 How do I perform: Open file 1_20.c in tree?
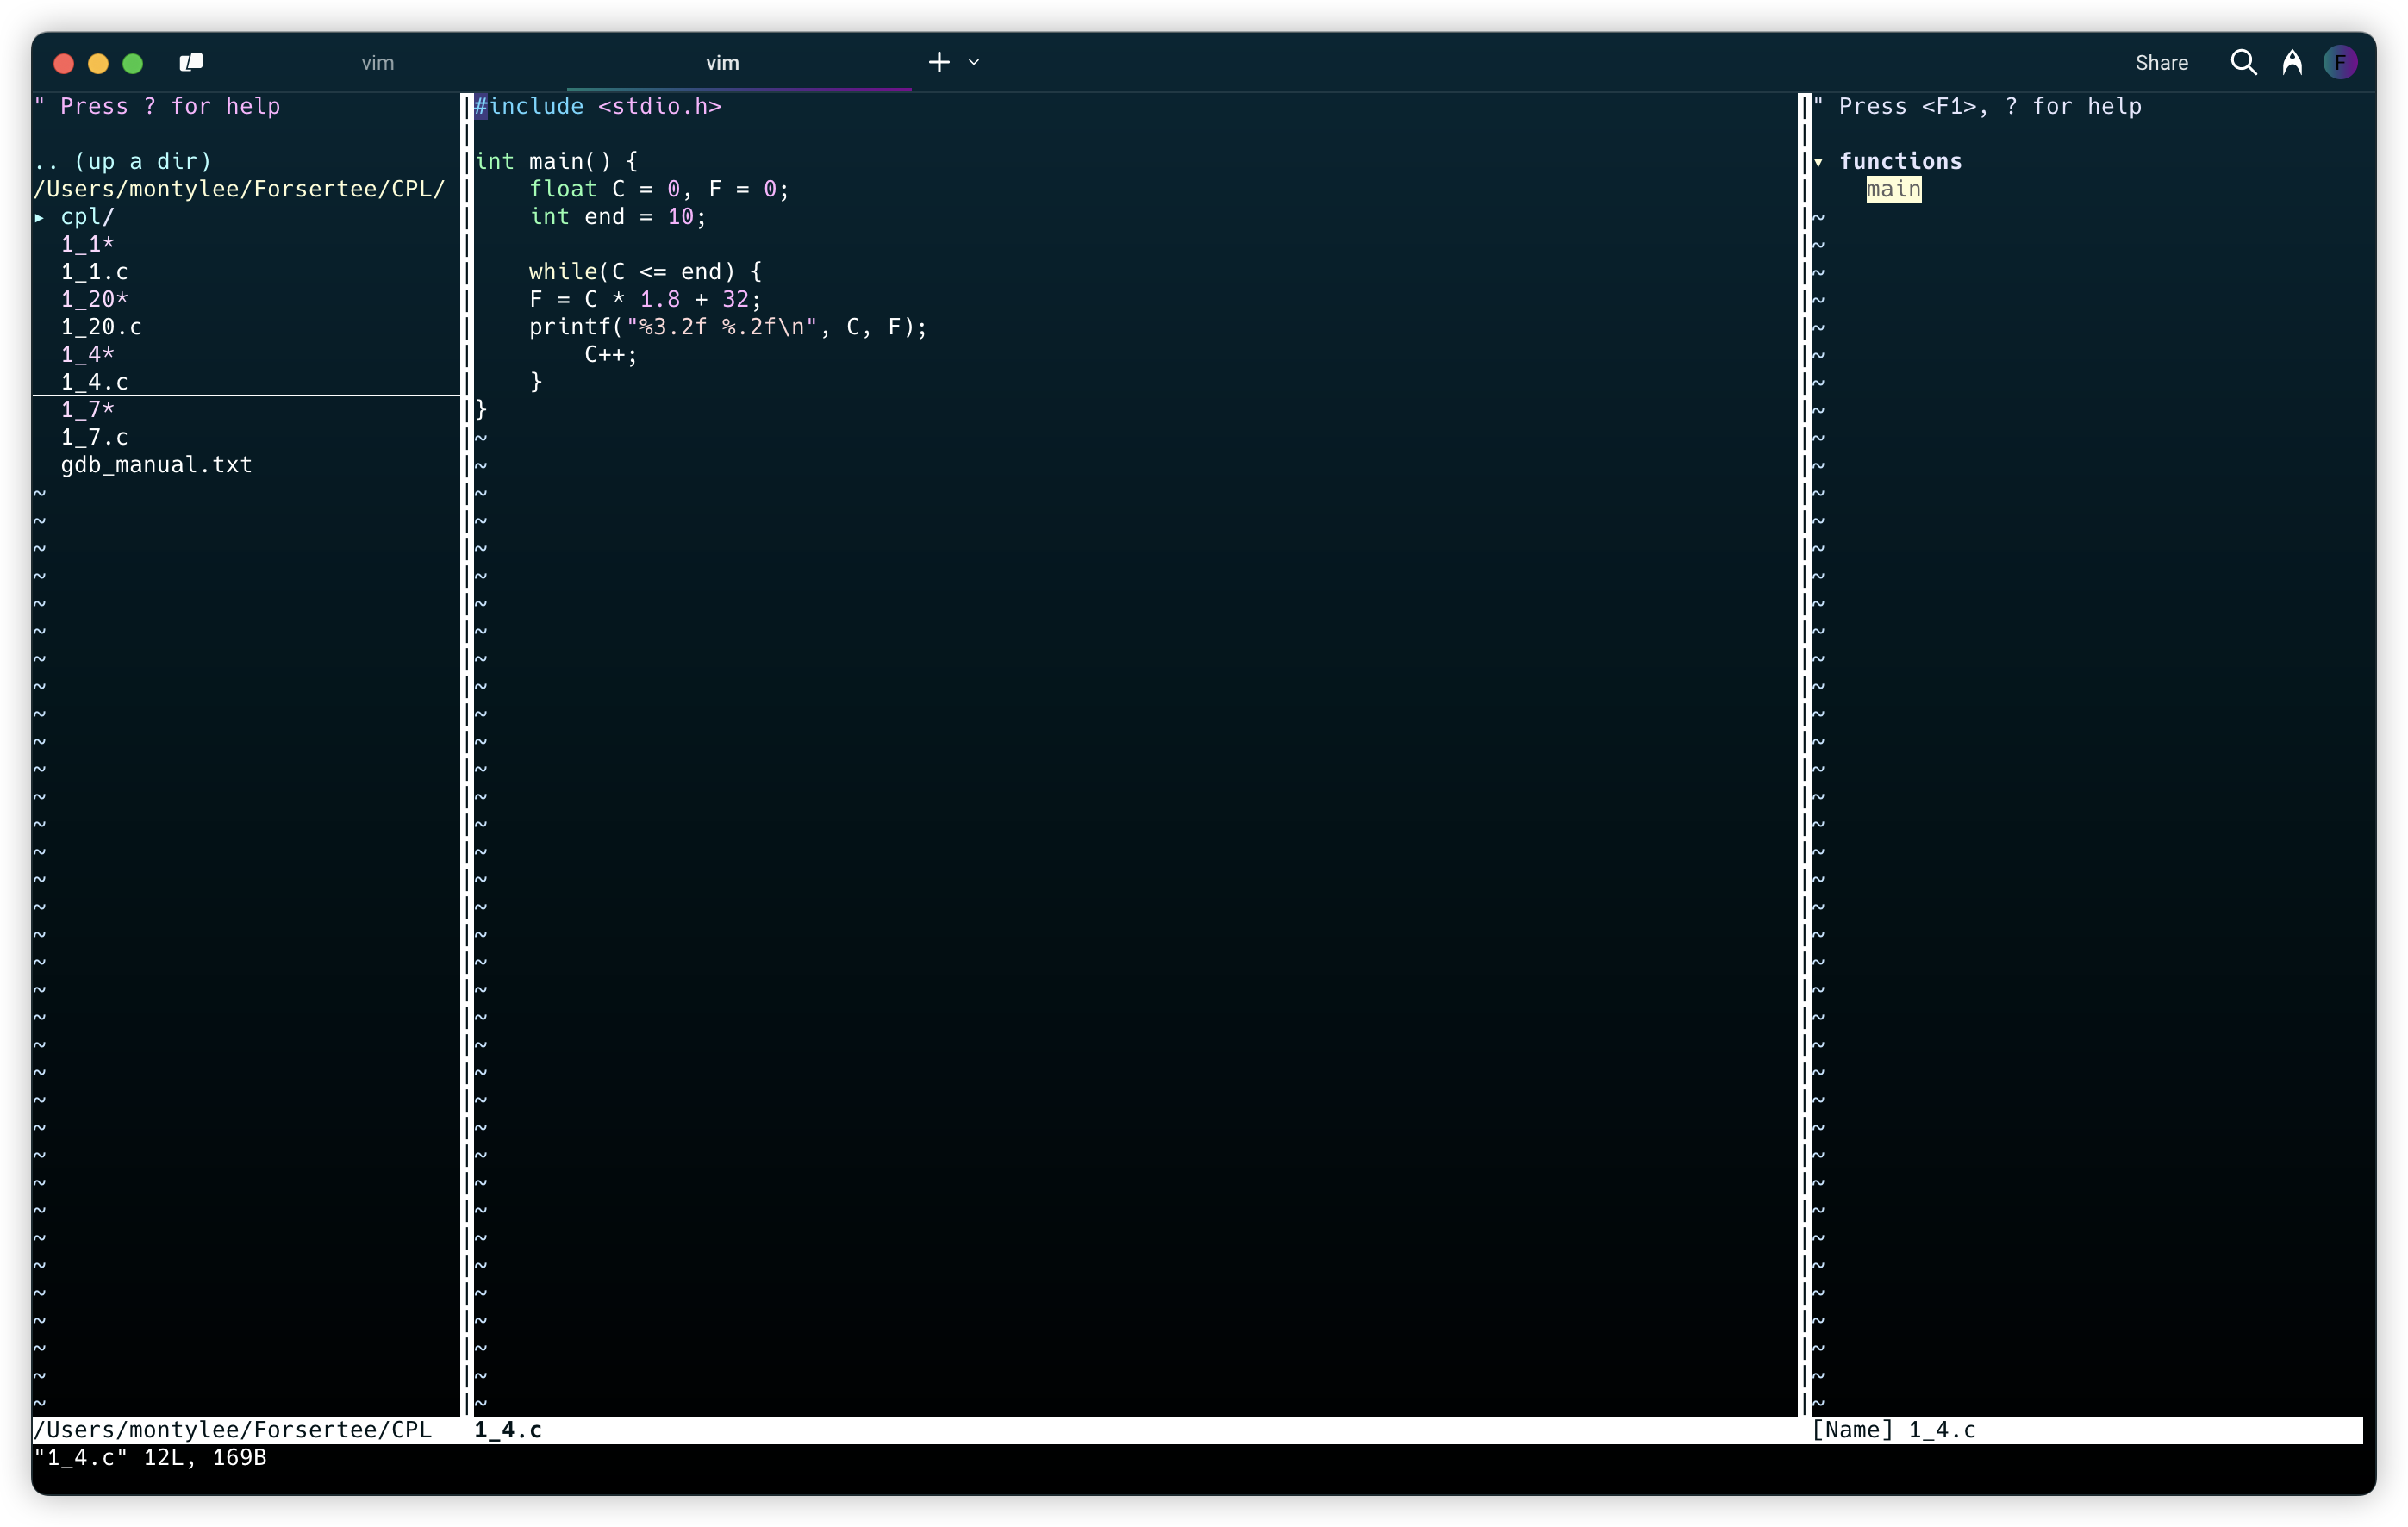[101, 327]
